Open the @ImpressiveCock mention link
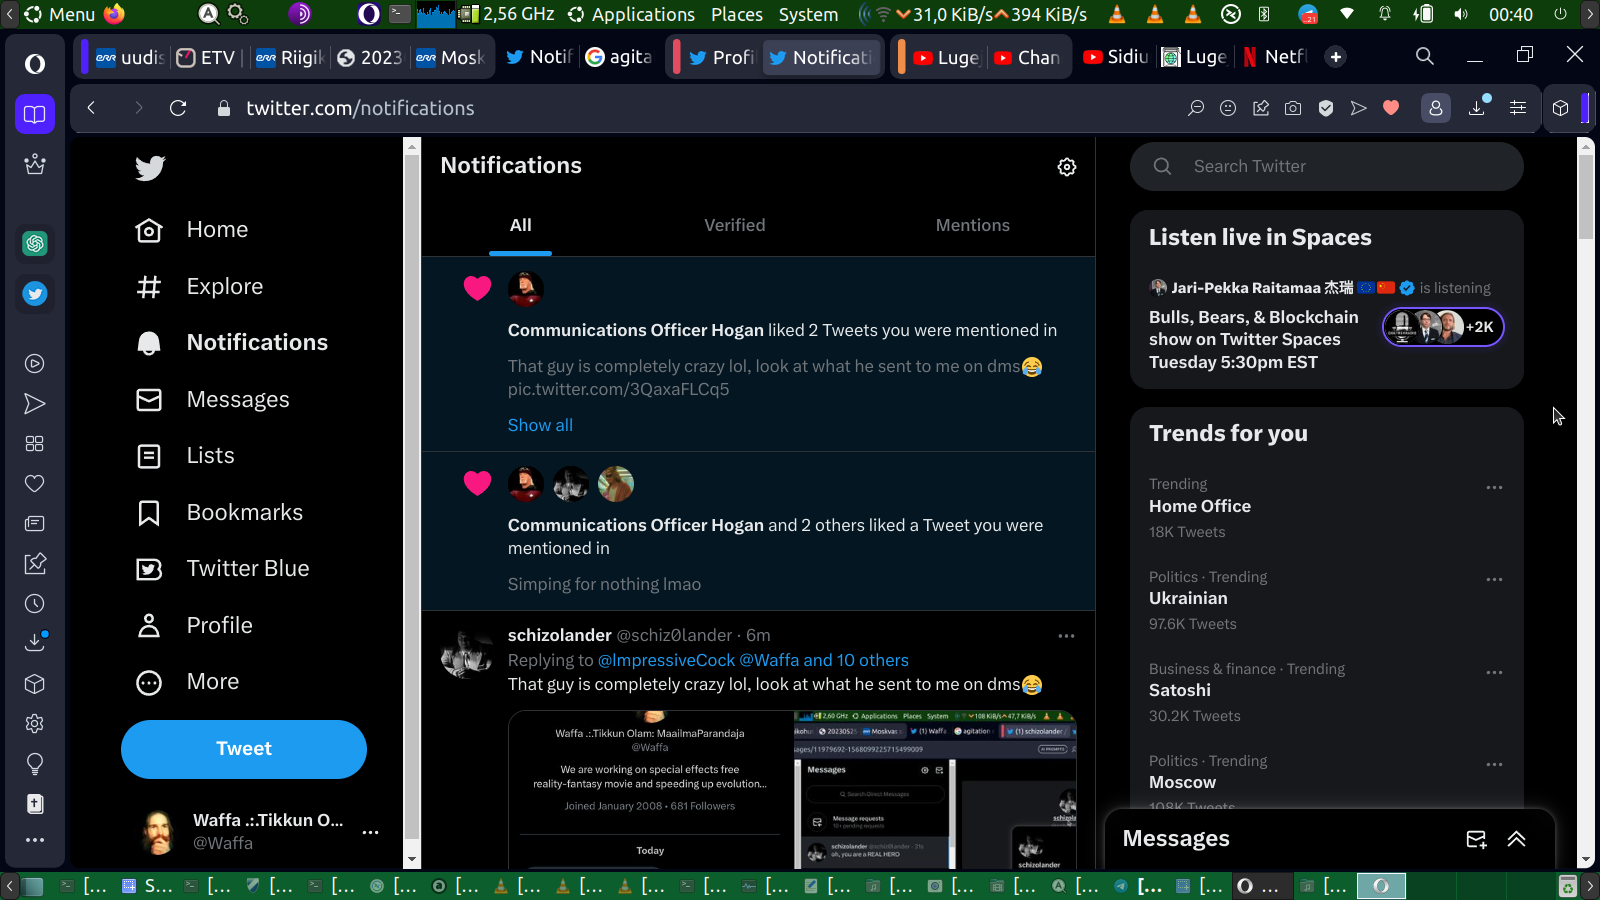Viewport: 1600px width, 900px height. (x=666, y=660)
